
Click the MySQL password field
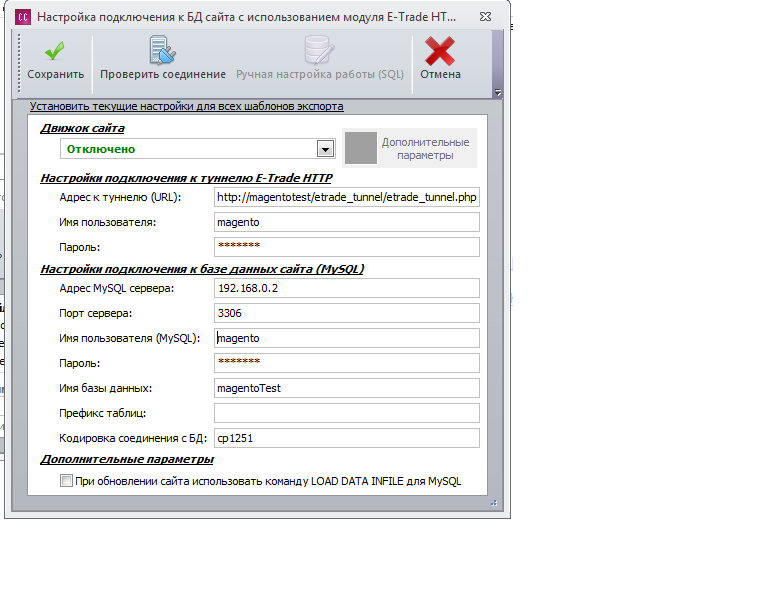347,363
